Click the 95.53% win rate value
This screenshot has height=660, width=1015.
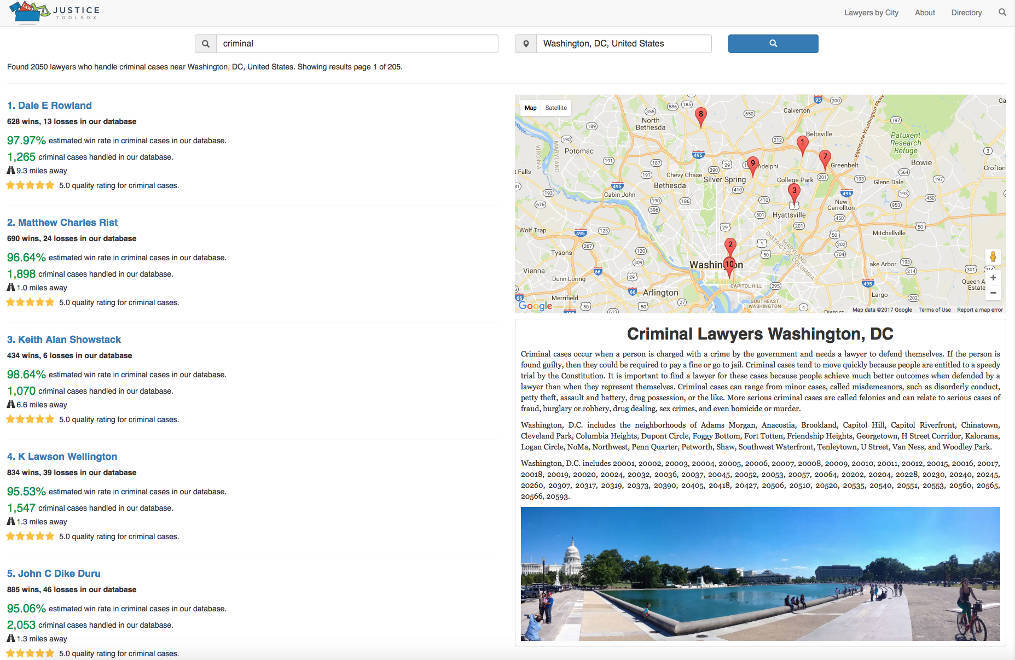[27, 492]
